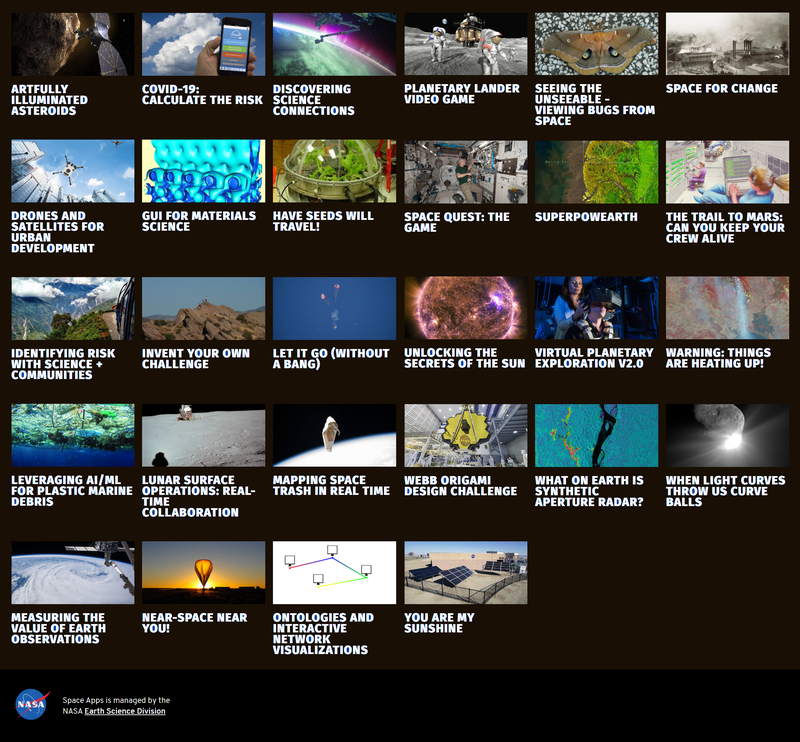Click the NASA logo in footer
Image resolution: width=800 pixels, height=742 pixels.
(x=32, y=705)
